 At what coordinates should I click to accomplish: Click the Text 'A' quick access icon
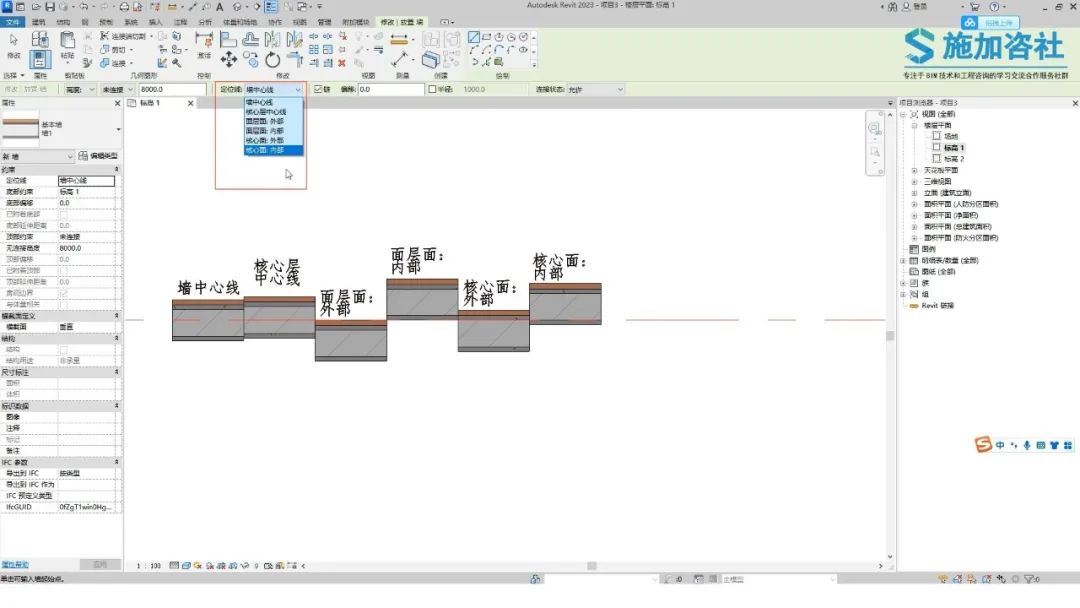pyautogui.click(x=220, y=6)
